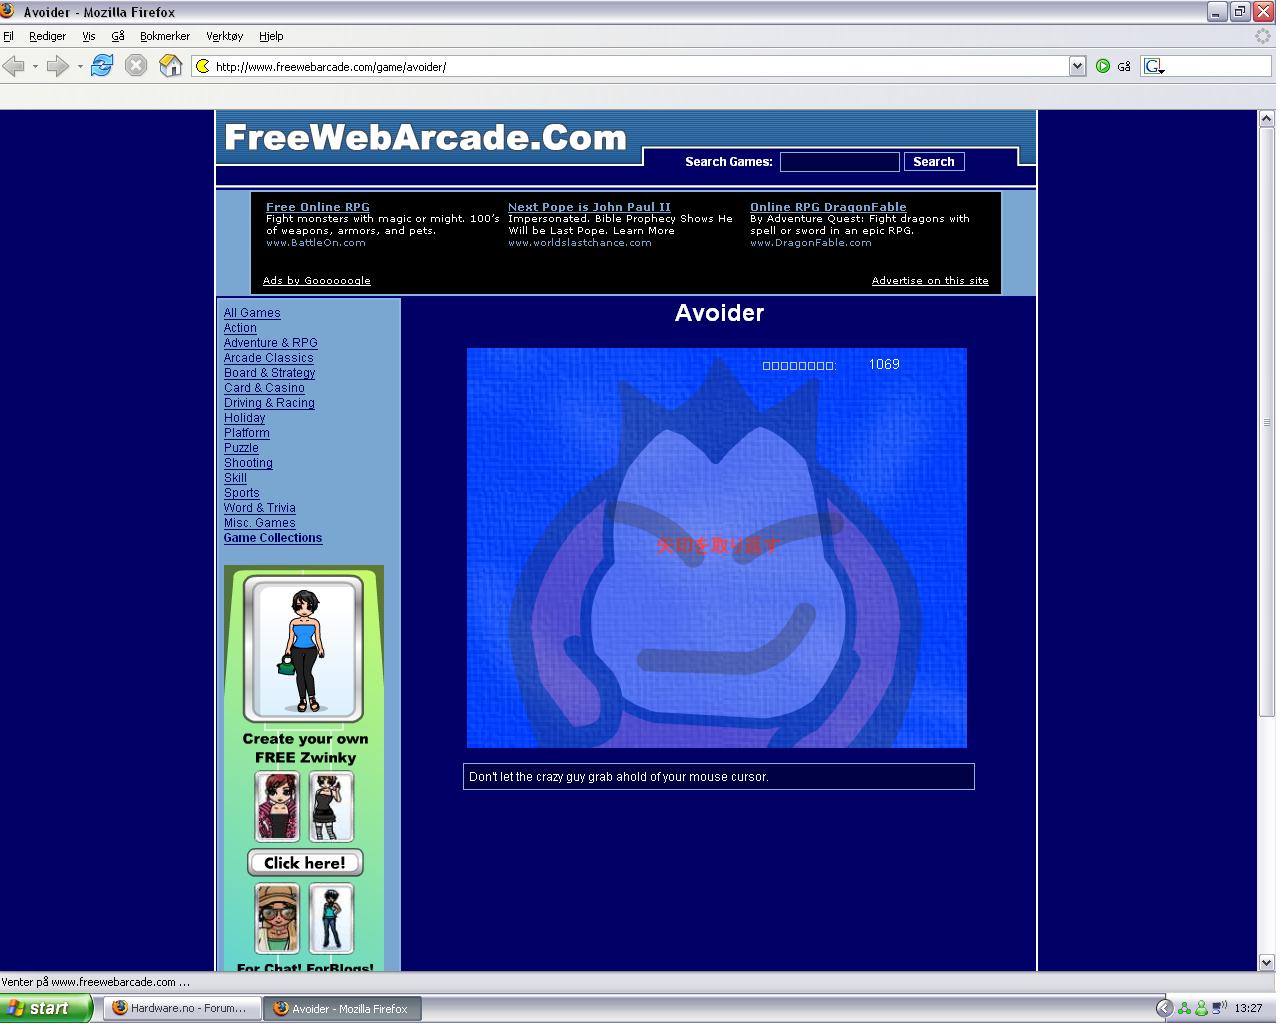Click the Next Pope is John Paul II ad
Viewport: 1280px width, 1024px height.
tap(589, 207)
